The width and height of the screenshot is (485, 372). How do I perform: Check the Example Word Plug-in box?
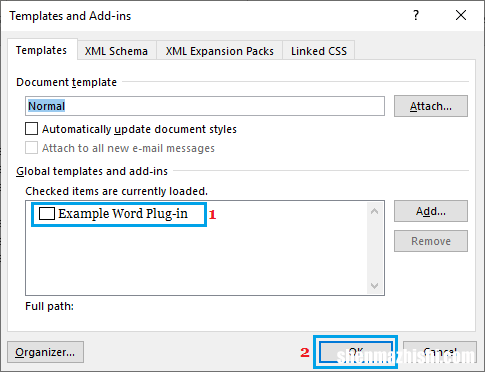[x=47, y=213]
